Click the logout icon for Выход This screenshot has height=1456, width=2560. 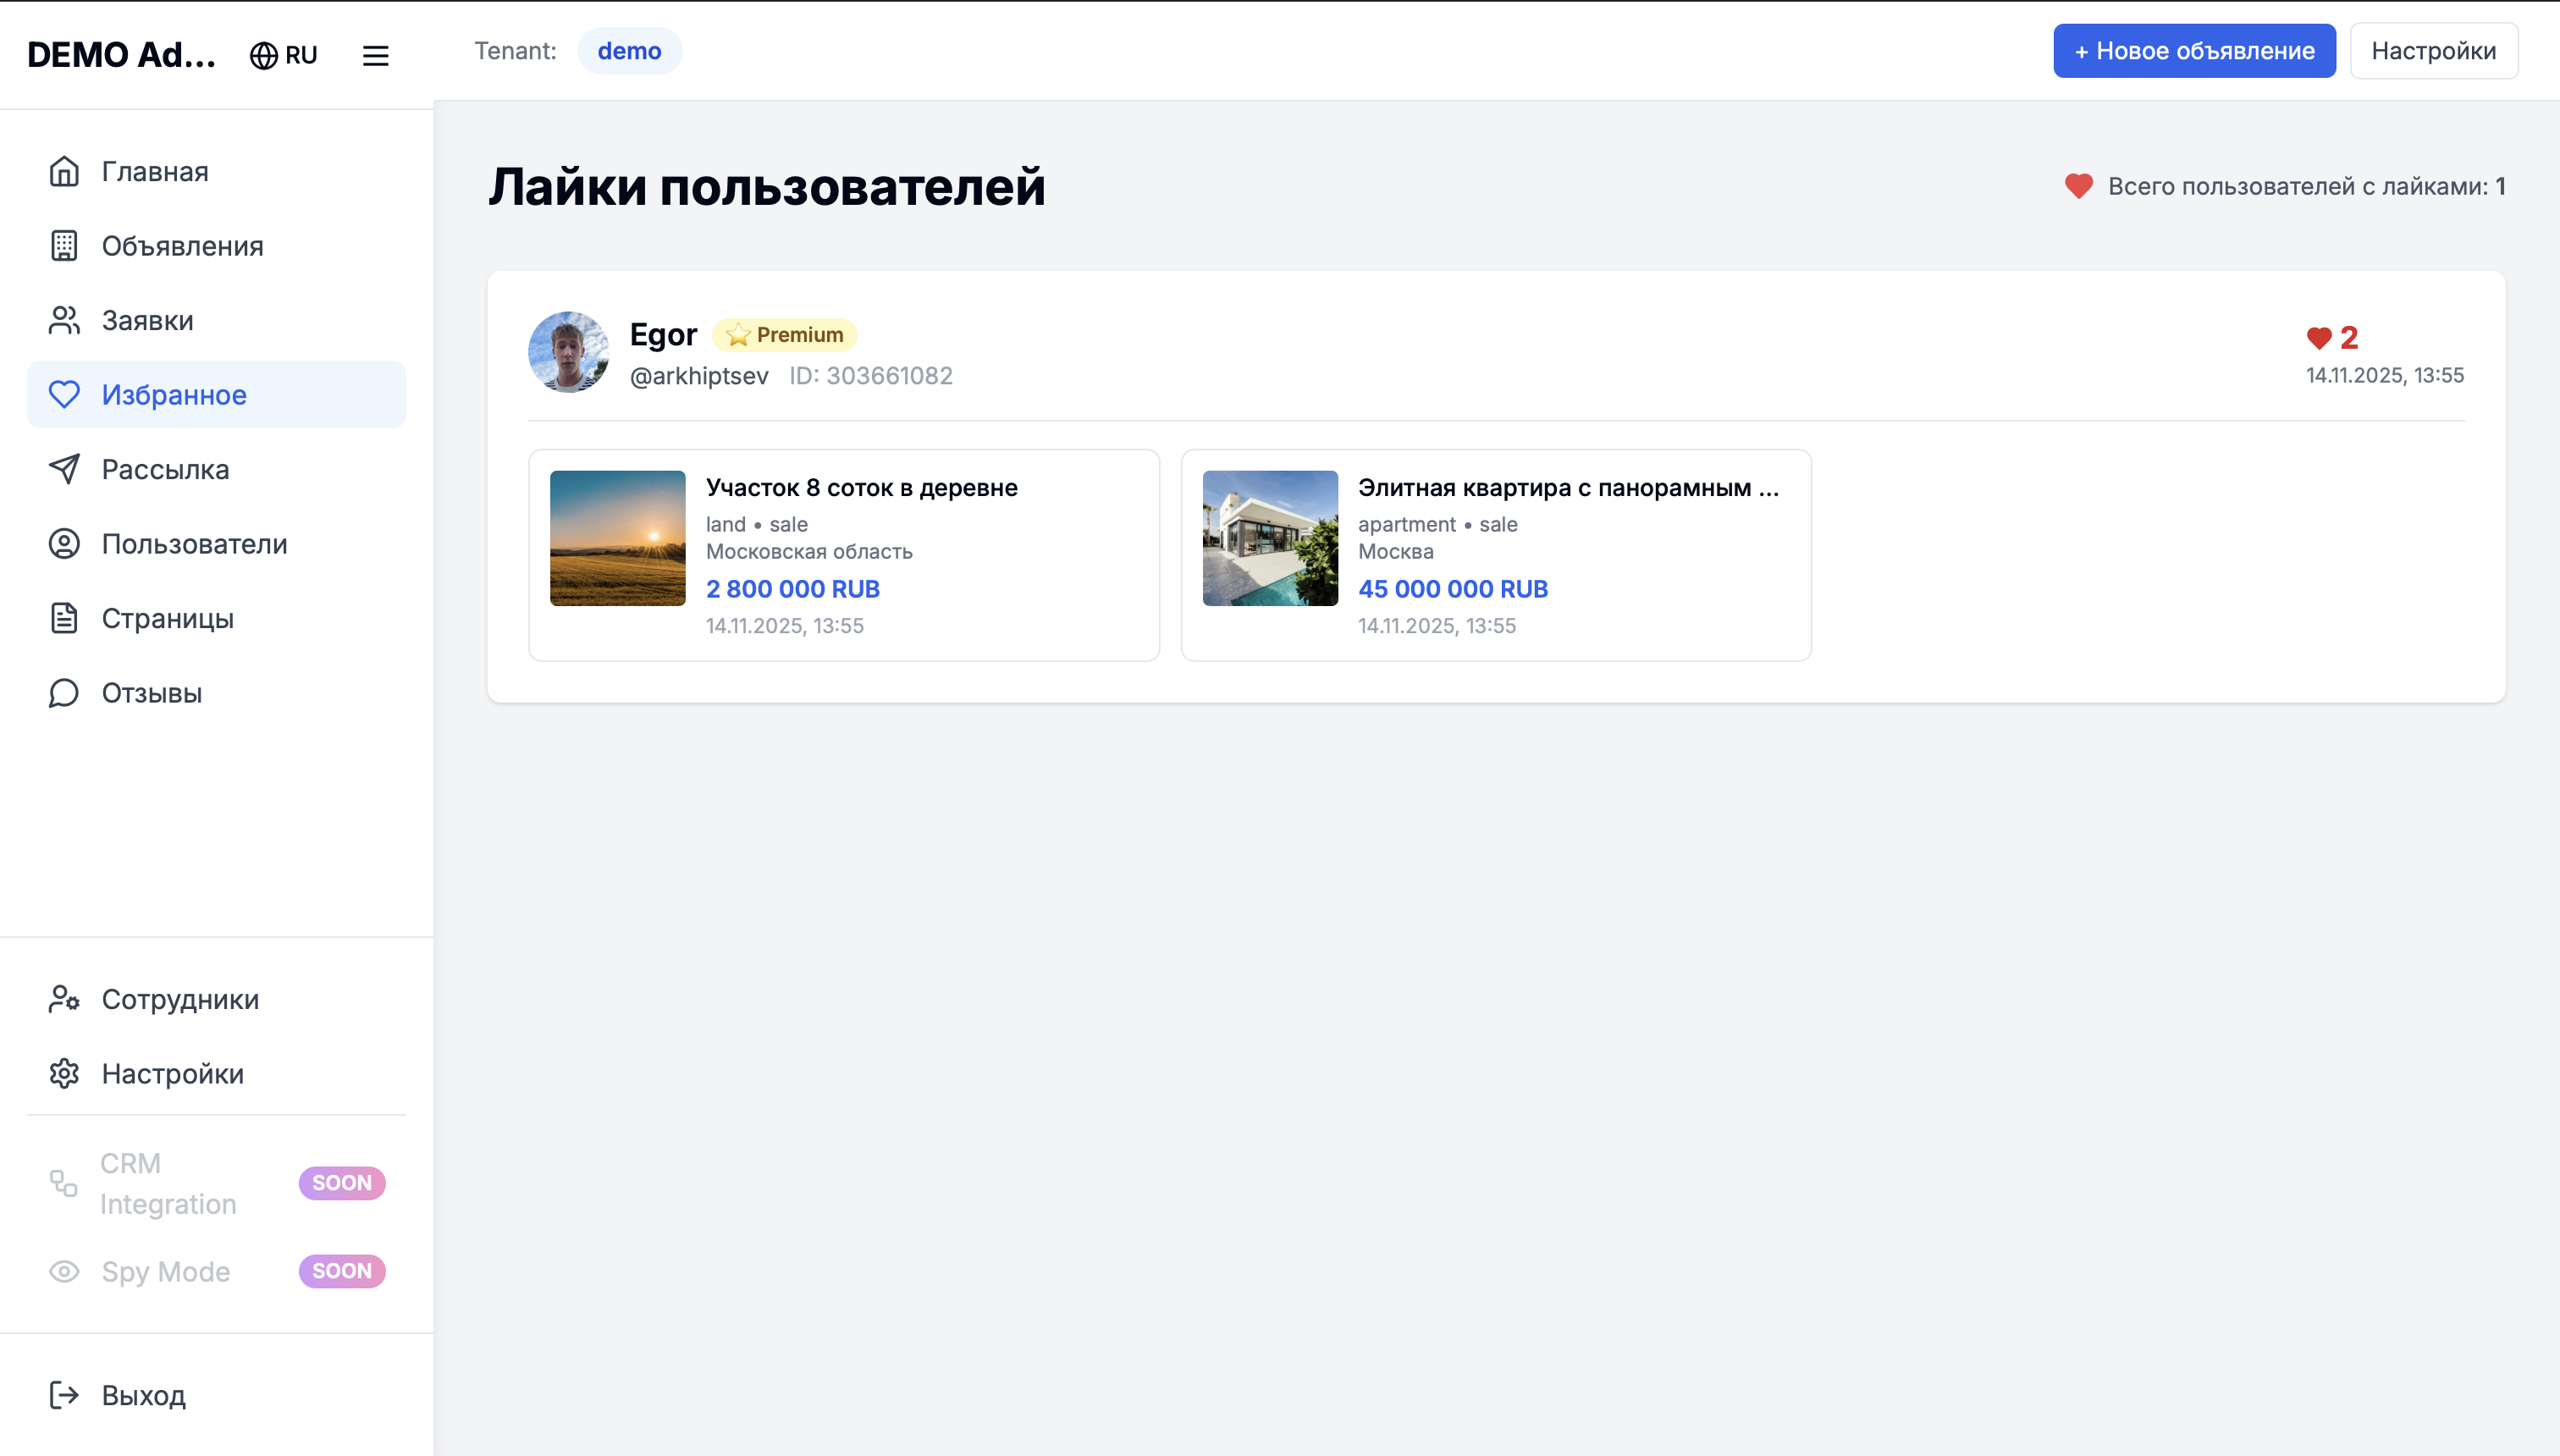coord(64,1395)
